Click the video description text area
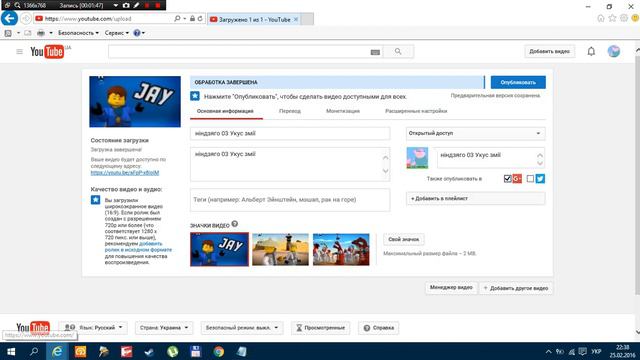 (290, 164)
